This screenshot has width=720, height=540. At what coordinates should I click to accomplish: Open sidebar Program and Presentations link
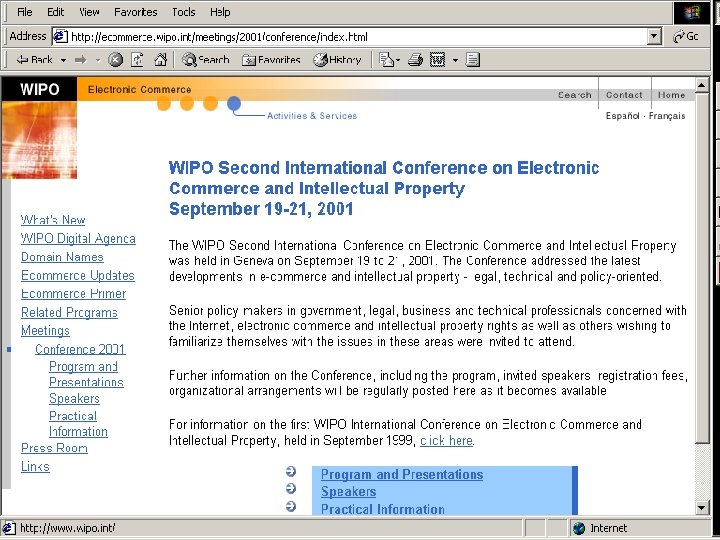coord(86,374)
